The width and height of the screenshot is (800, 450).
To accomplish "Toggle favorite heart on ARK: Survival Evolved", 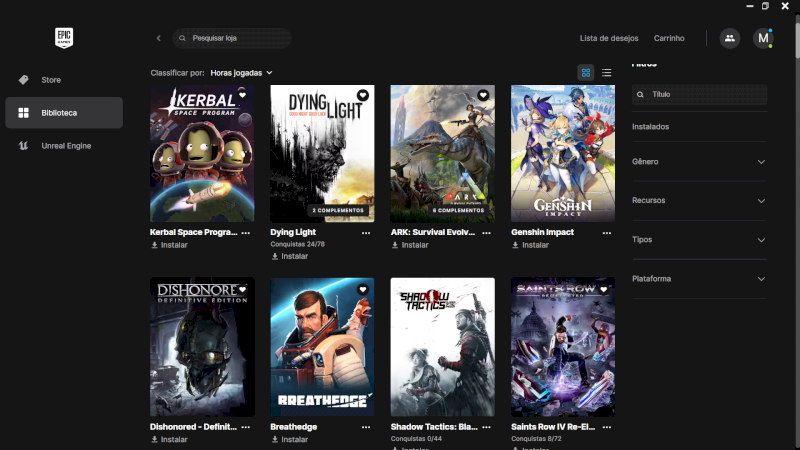I will click(483, 95).
